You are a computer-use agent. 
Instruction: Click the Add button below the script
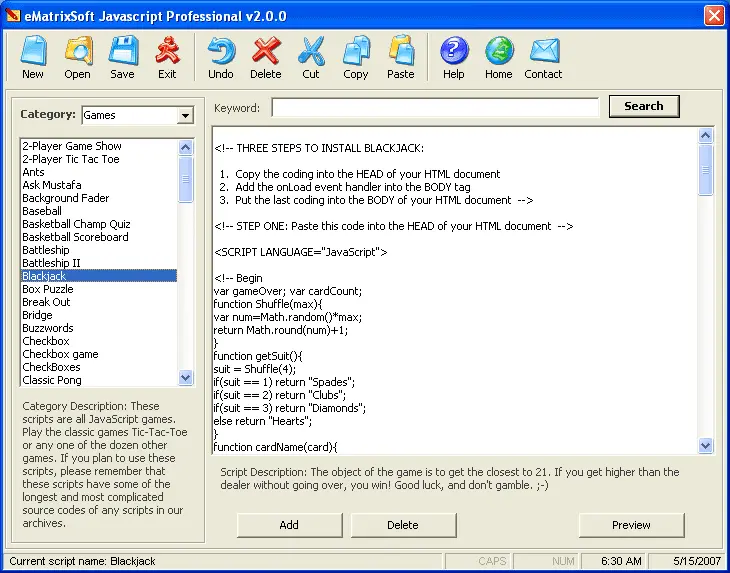tap(289, 525)
